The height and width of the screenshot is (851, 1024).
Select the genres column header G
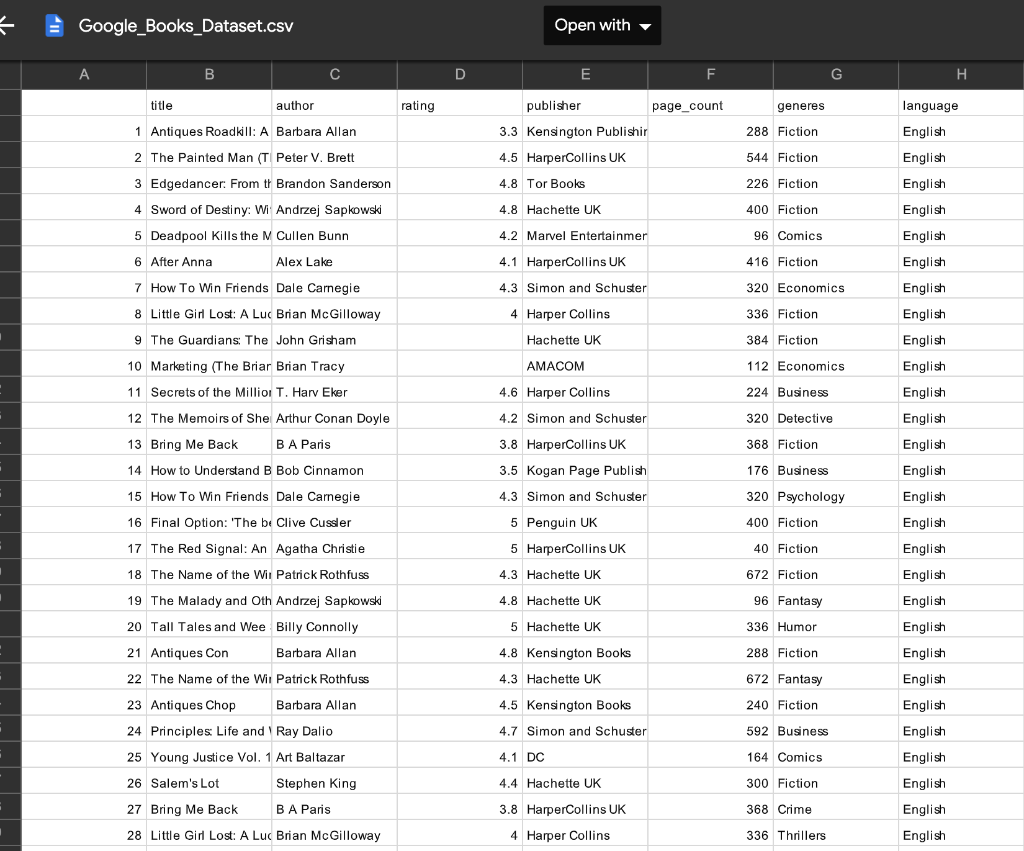click(835, 74)
